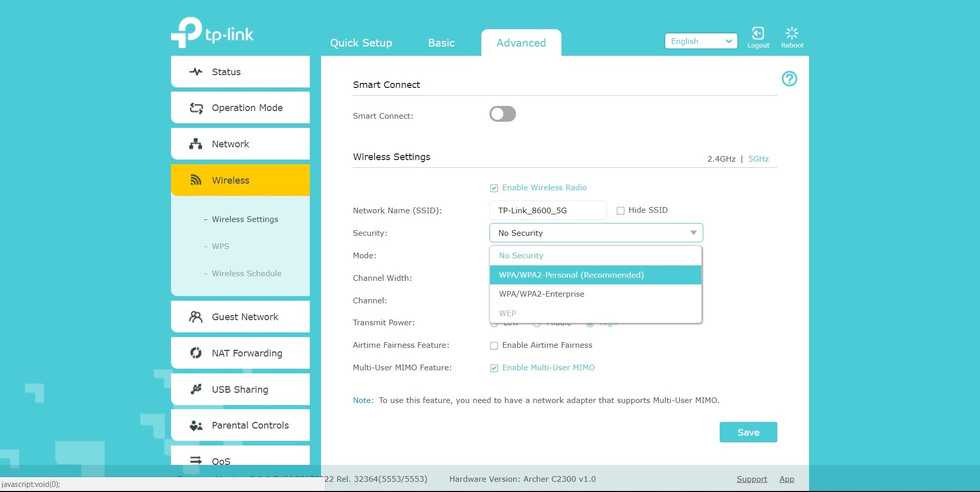Open help via question mark icon
This screenshot has width=980, height=492.
[789, 79]
